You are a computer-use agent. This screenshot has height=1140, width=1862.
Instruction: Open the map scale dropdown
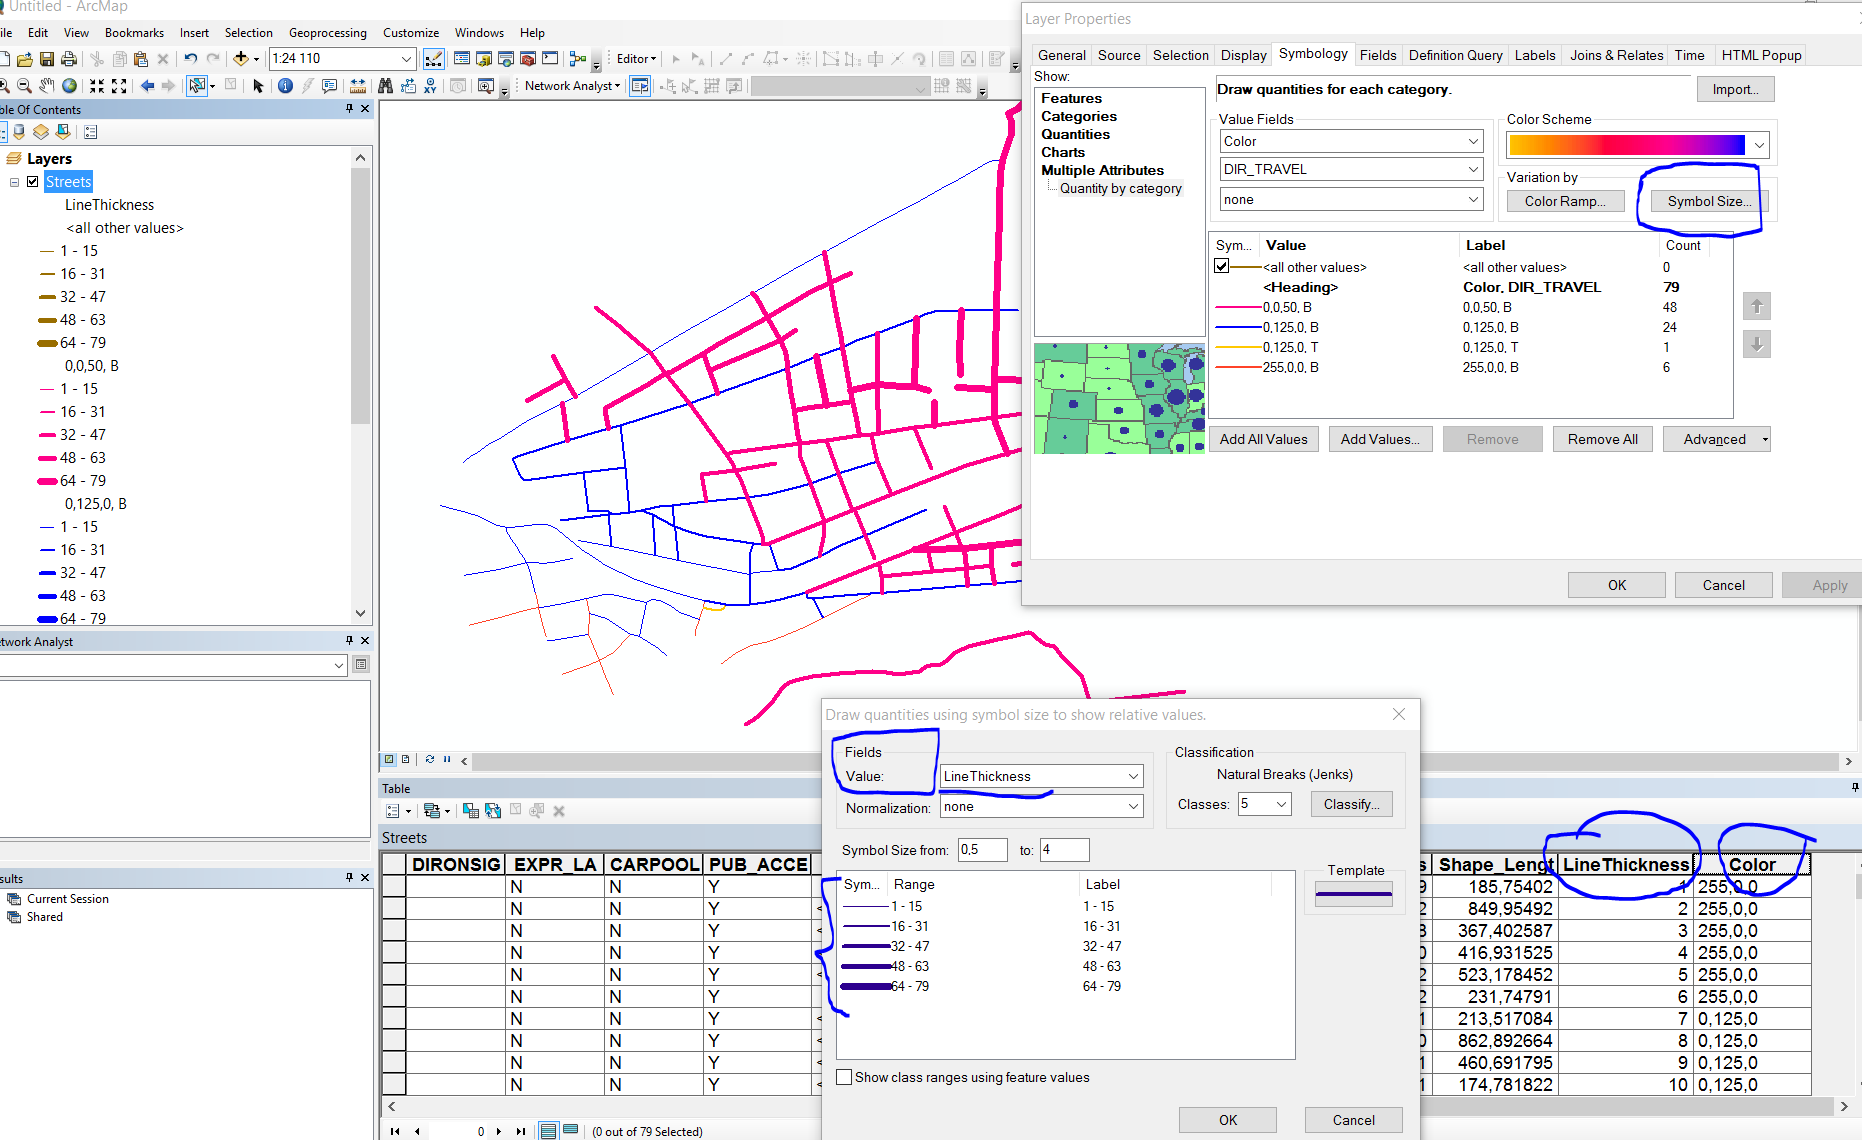click(x=406, y=59)
